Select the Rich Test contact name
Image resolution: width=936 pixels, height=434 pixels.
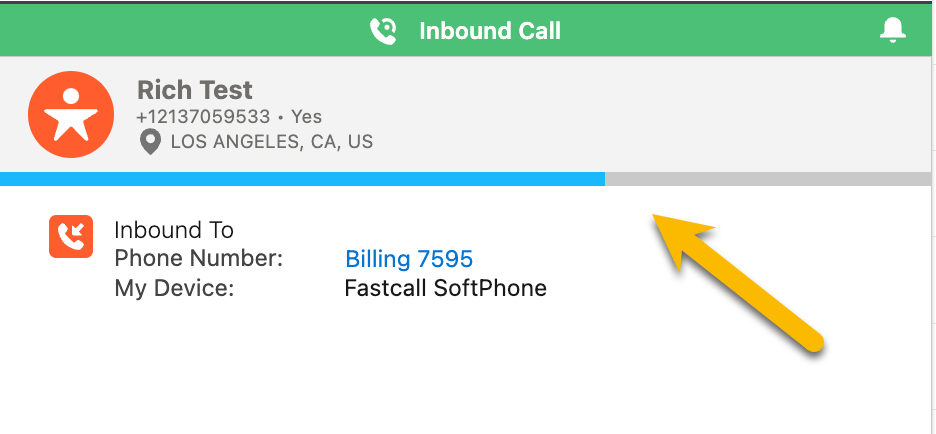(195, 90)
